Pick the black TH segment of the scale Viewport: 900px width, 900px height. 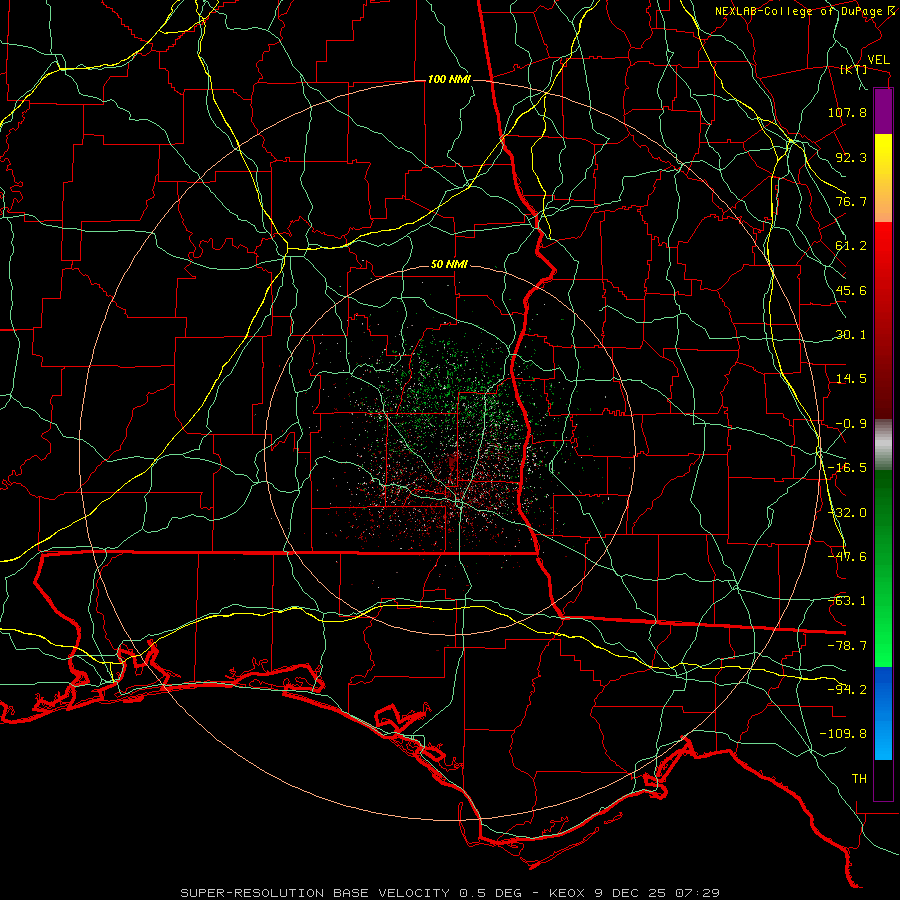(x=883, y=780)
